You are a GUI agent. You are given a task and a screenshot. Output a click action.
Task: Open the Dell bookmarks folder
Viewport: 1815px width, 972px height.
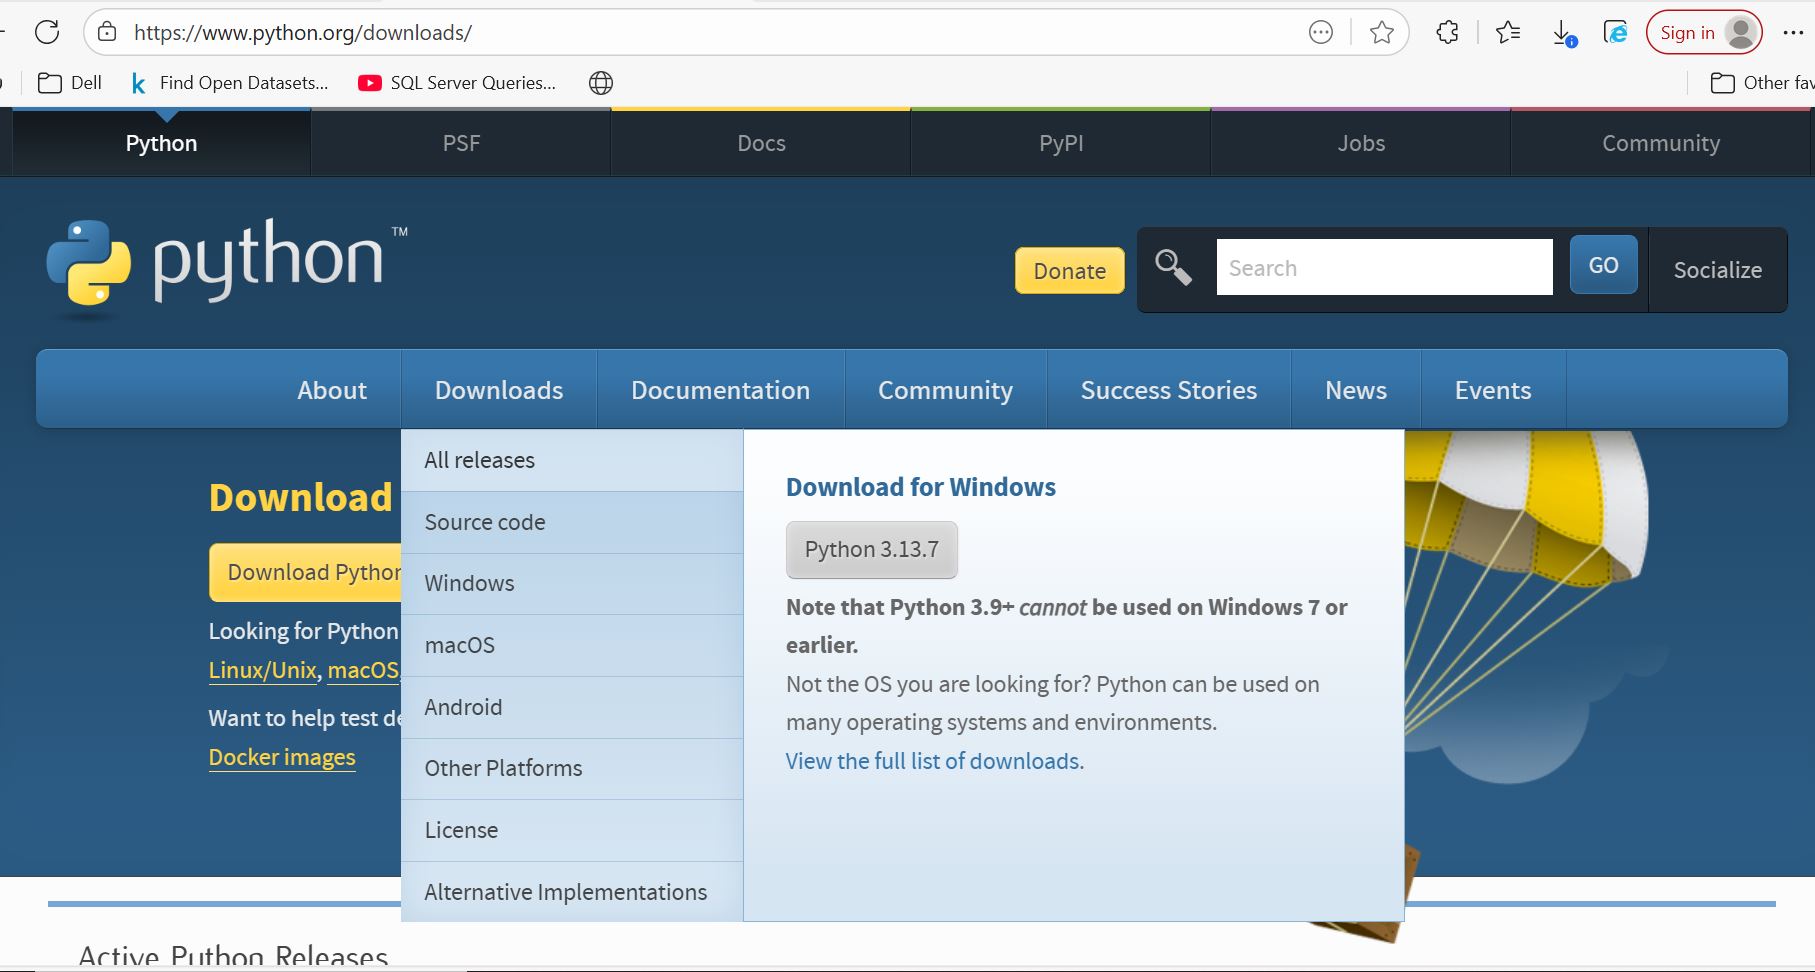pyautogui.click(x=70, y=83)
